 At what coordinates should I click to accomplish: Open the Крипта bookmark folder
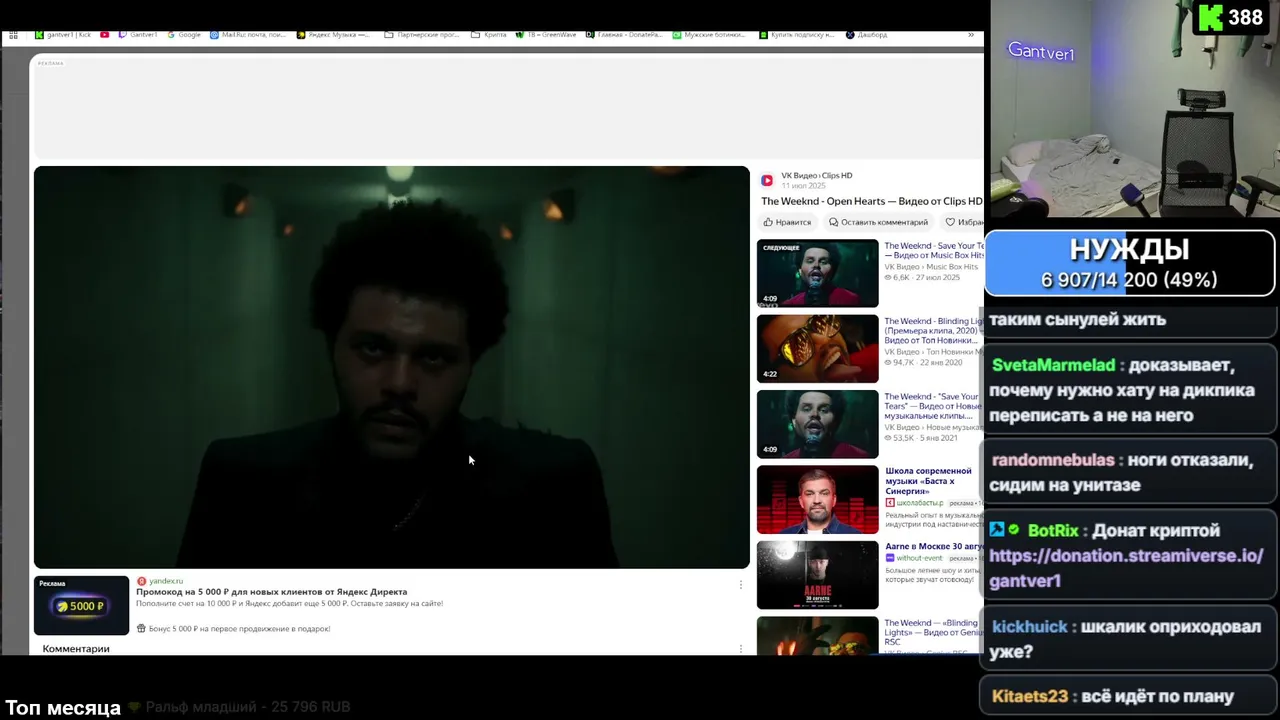pyautogui.click(x=490, y=35)
